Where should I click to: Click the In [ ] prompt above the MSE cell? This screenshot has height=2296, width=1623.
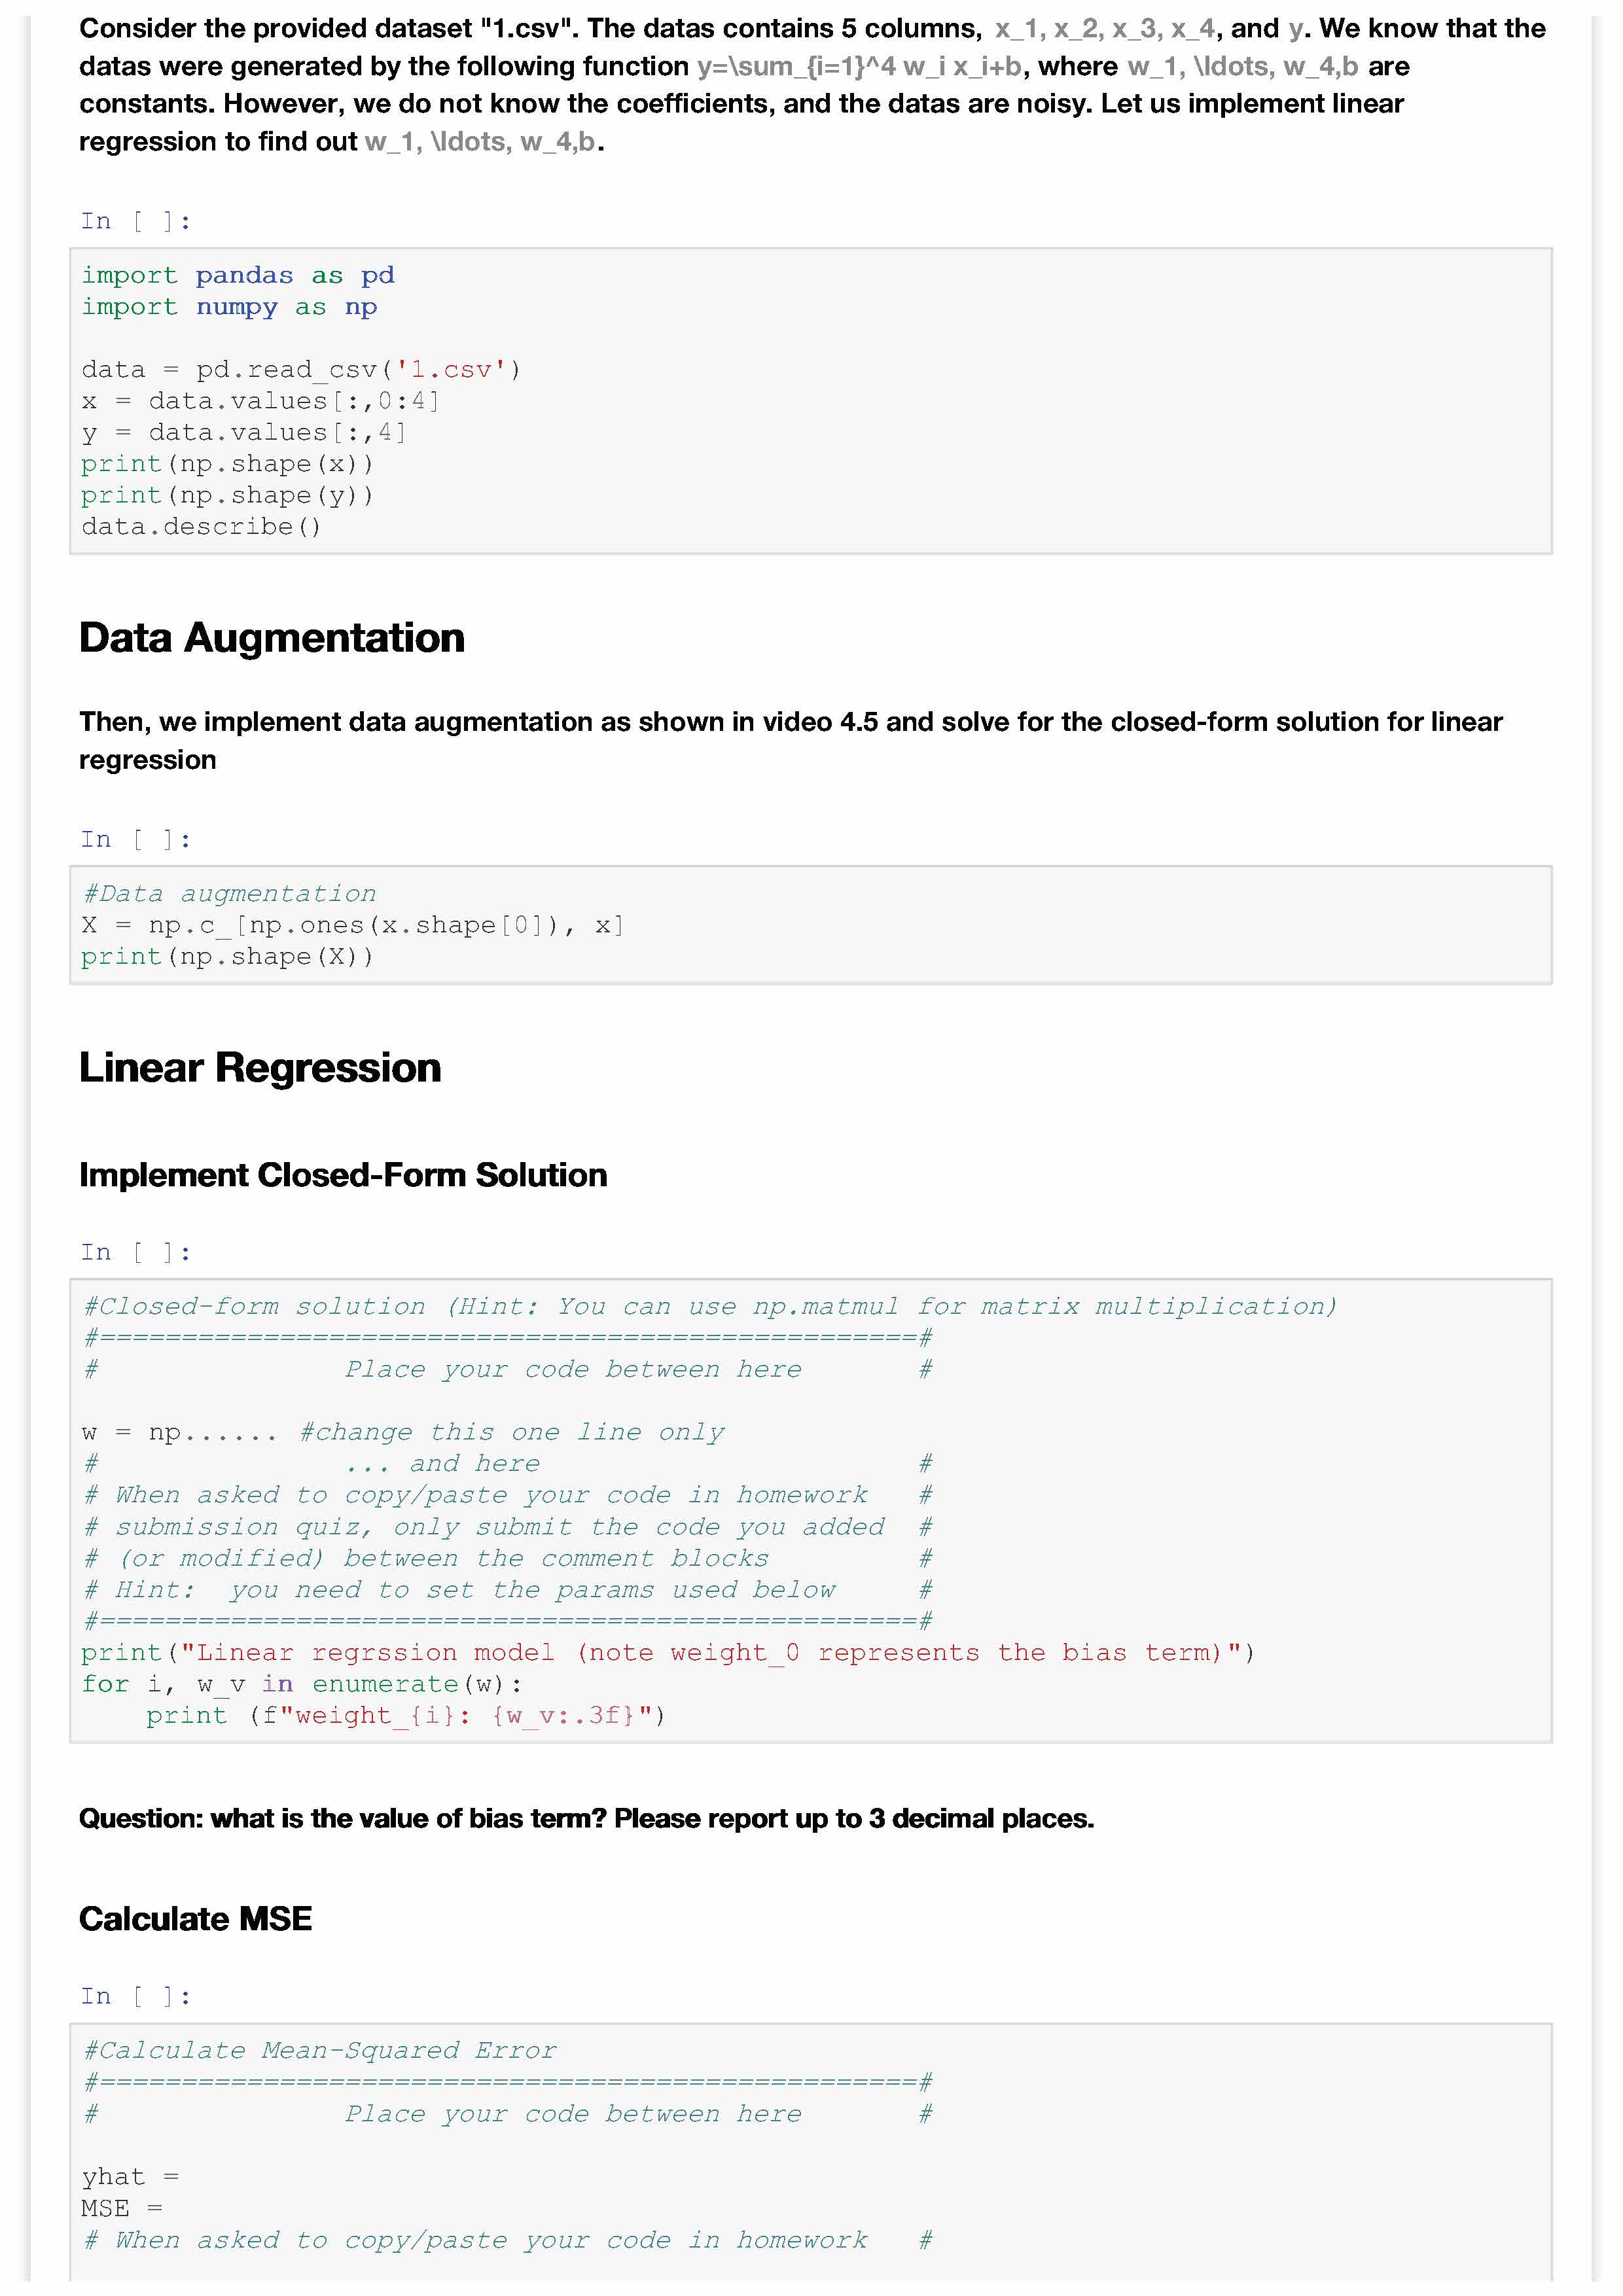click(x=135, y=1995)
